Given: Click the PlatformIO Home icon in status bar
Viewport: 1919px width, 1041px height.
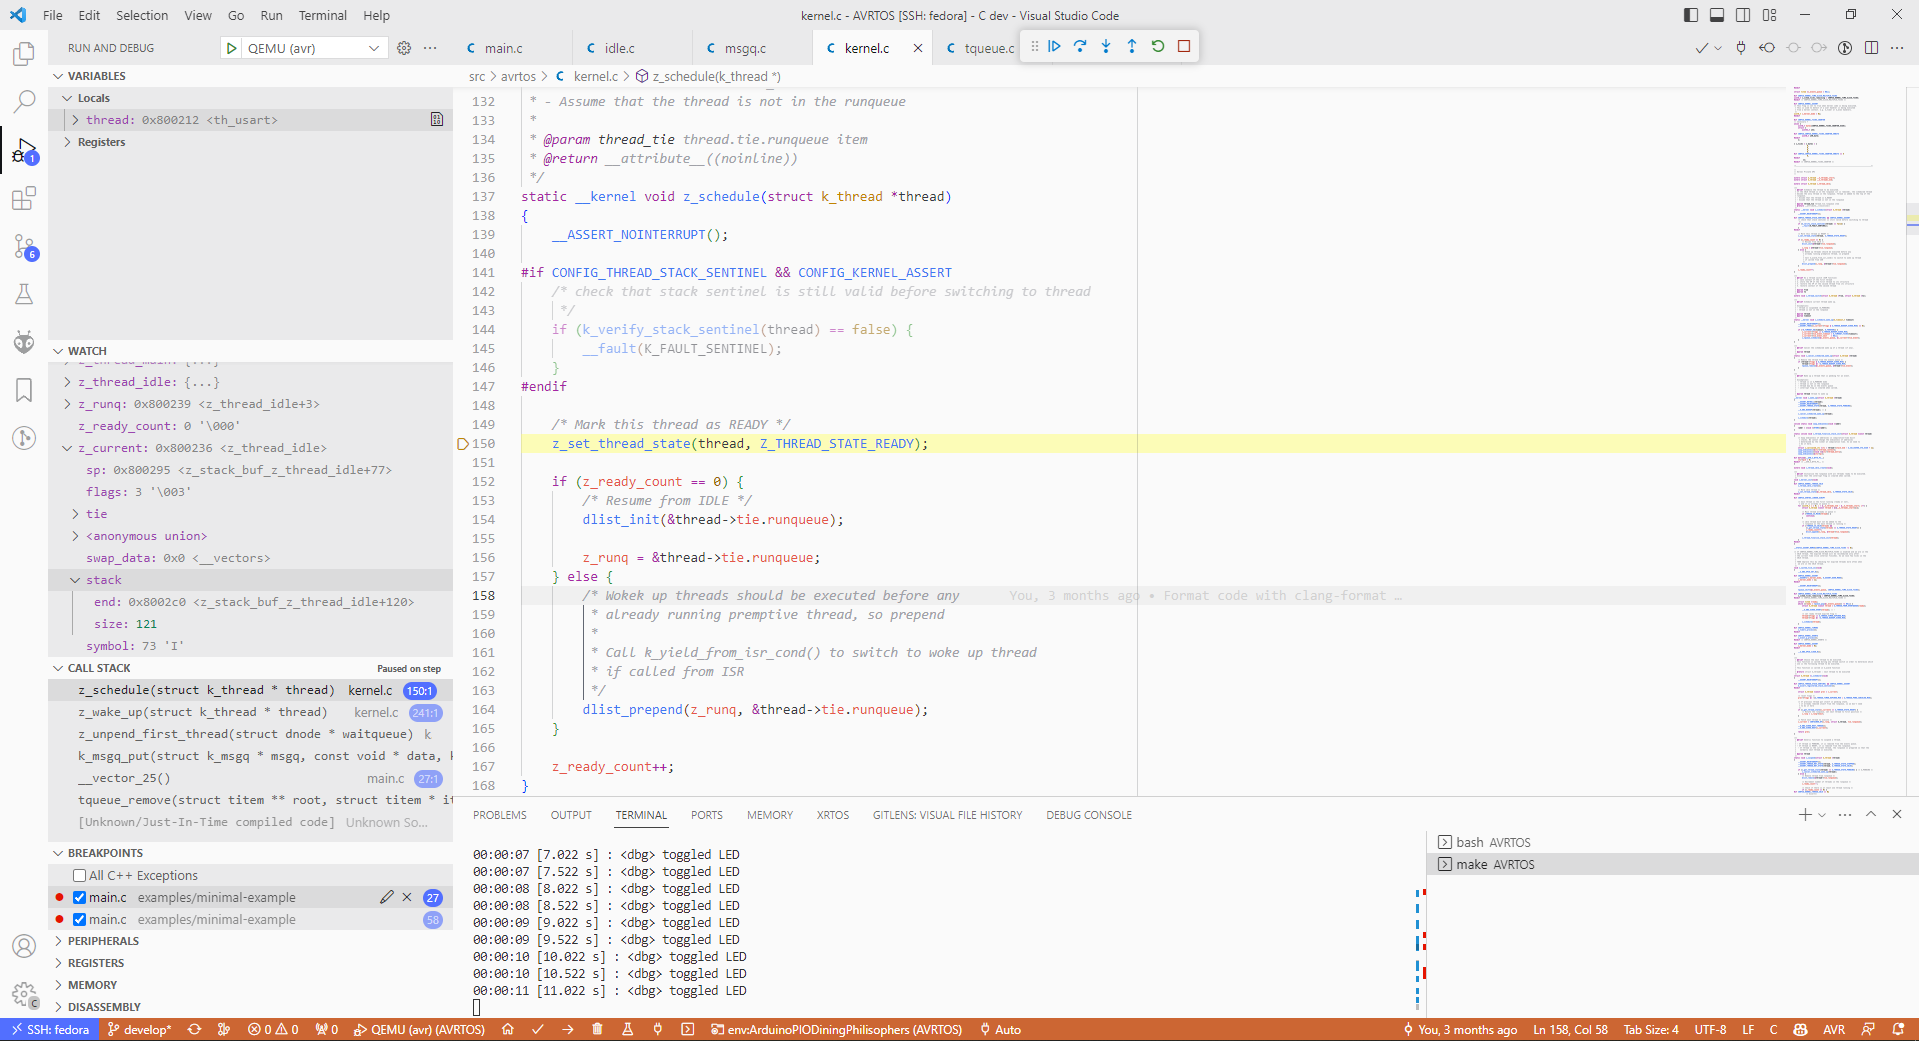Looking at the screenshot, I should click(508, 1029).
